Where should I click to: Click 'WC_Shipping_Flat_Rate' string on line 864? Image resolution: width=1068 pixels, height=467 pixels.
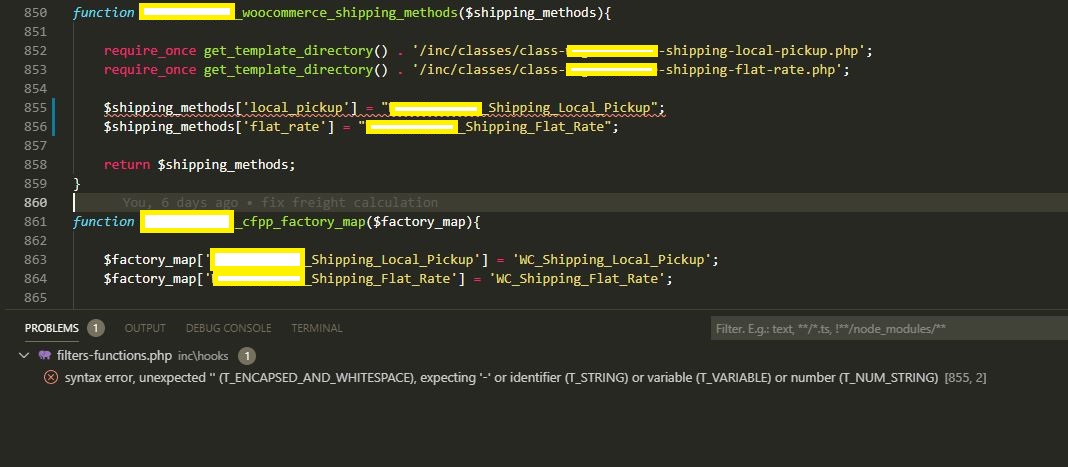(x=579, y=278)
